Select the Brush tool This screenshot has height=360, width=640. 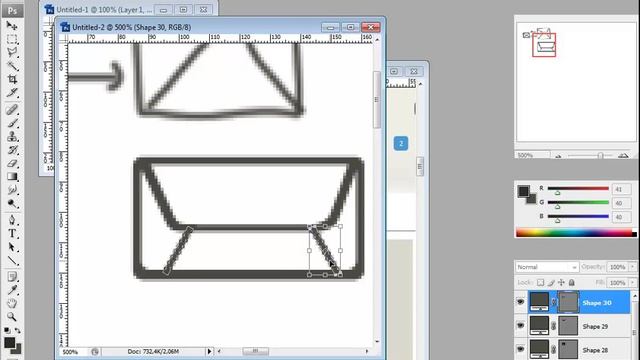(12, 123)
